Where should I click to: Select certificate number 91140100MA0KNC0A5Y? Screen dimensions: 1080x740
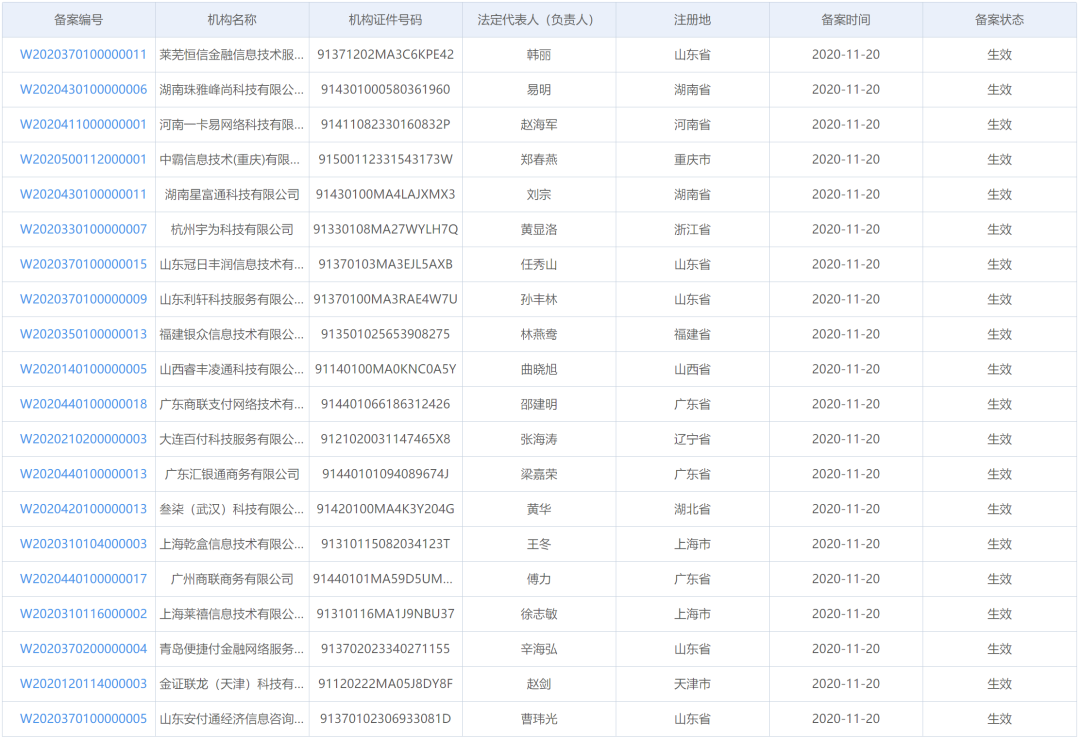pyautogui.click(x=386, y=369)
